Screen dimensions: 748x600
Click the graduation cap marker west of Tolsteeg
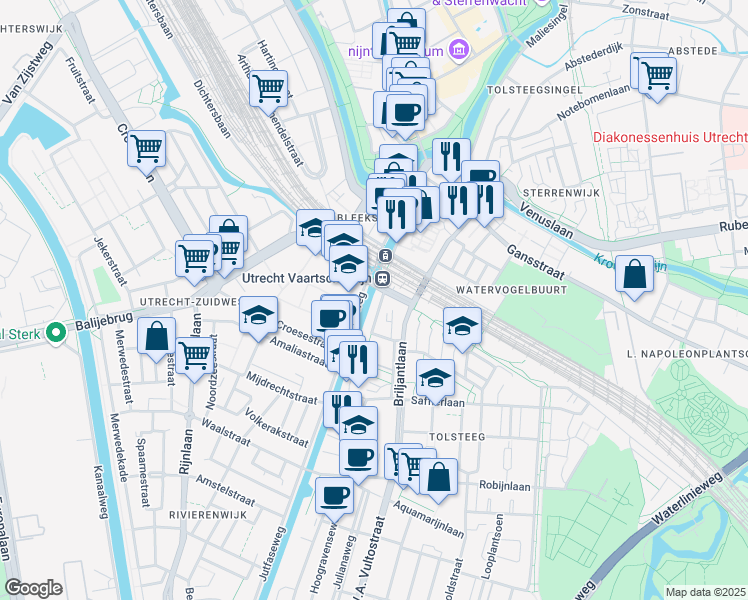(x=359, y=424)
